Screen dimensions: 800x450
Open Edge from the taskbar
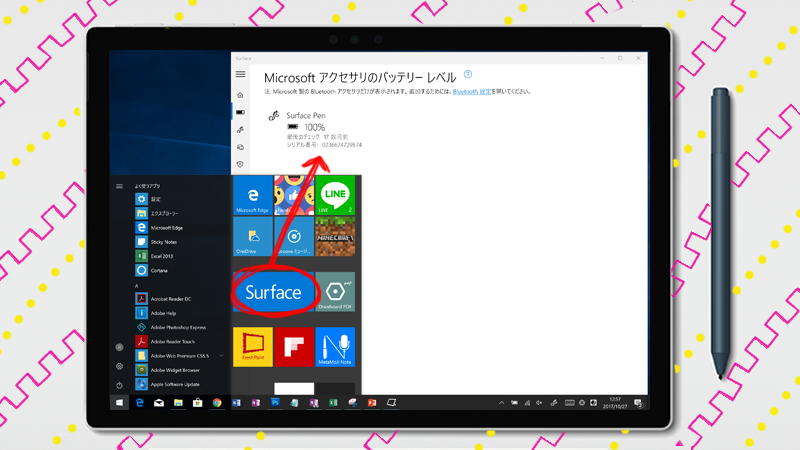coord(139,403)
